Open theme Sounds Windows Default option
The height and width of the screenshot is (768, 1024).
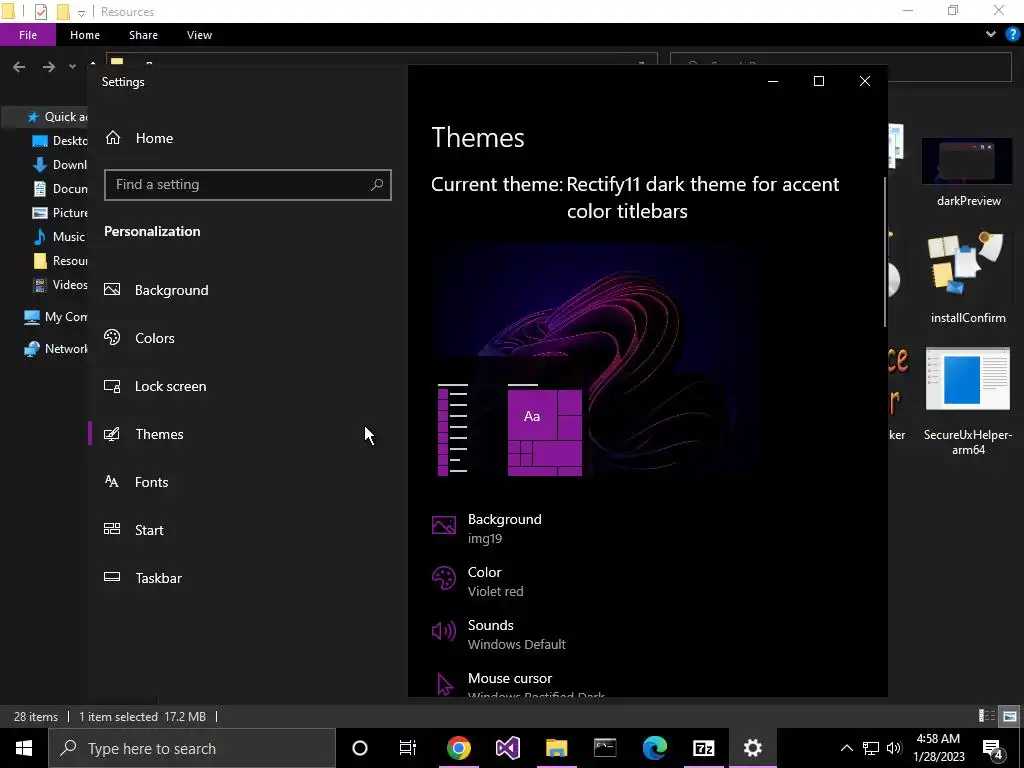click(x=499, y=633)
